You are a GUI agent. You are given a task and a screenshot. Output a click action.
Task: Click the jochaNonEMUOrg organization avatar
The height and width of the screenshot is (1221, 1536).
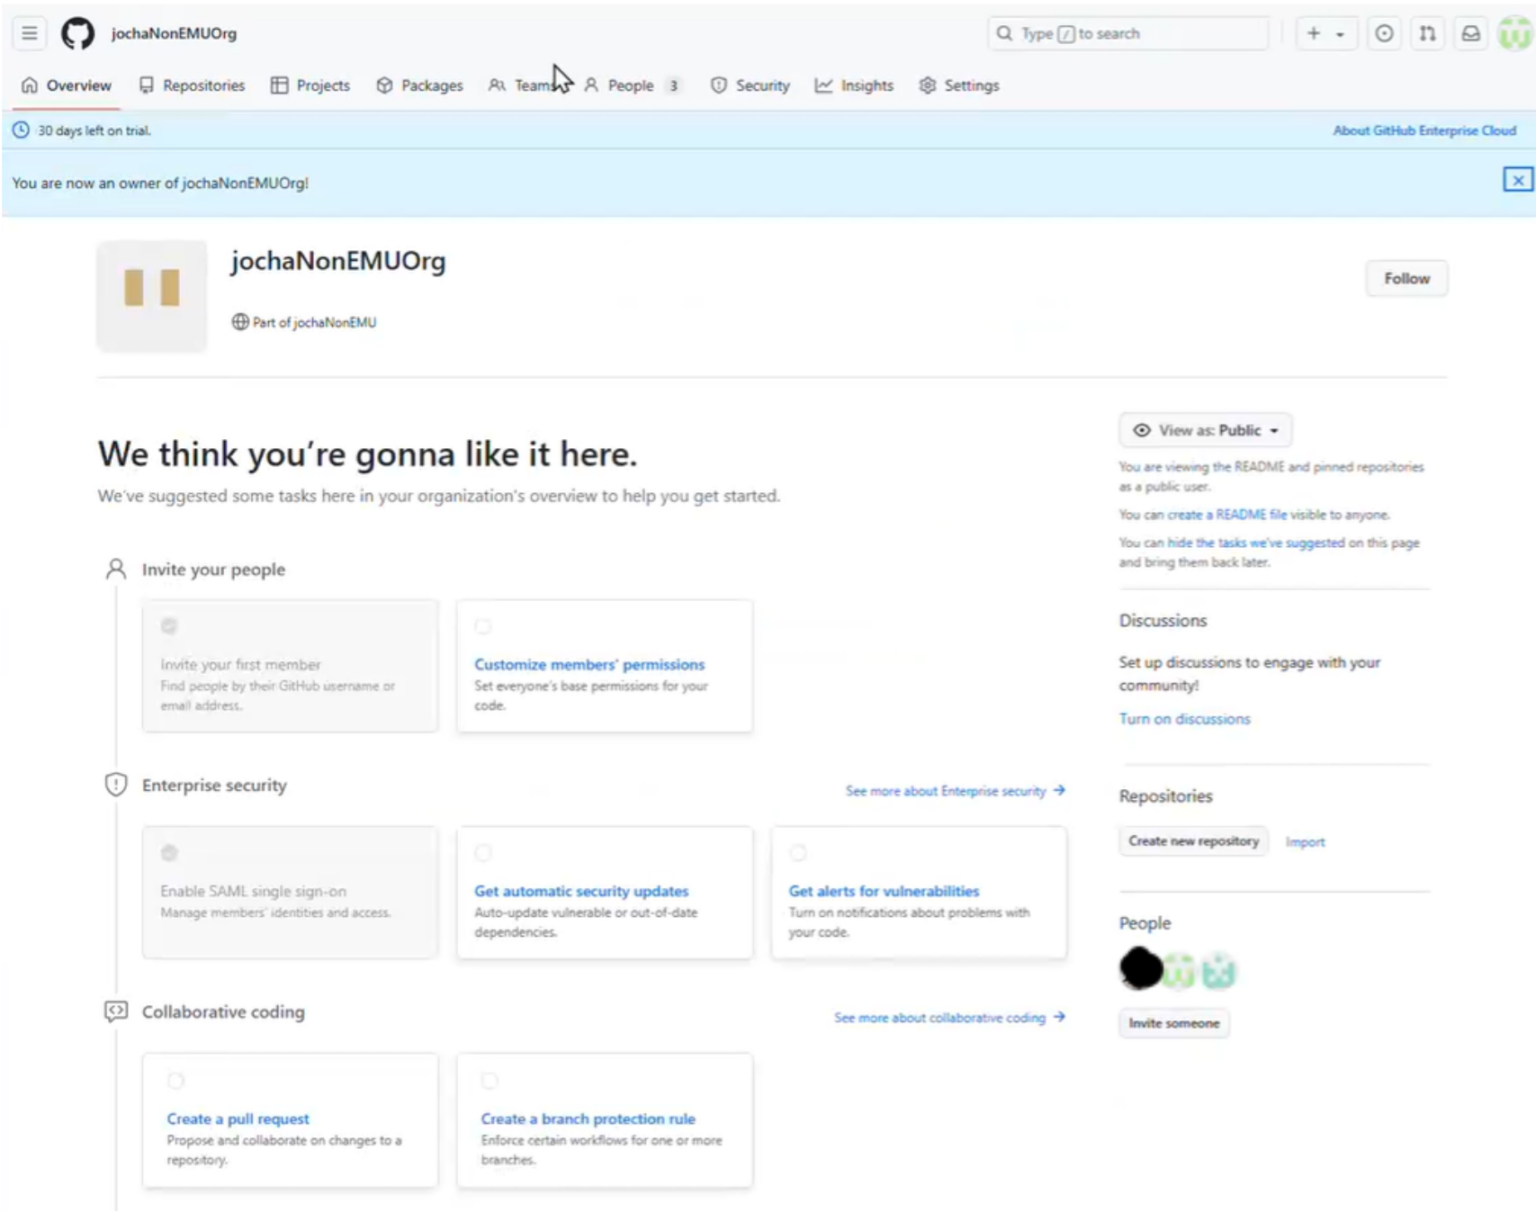[151, 295]
